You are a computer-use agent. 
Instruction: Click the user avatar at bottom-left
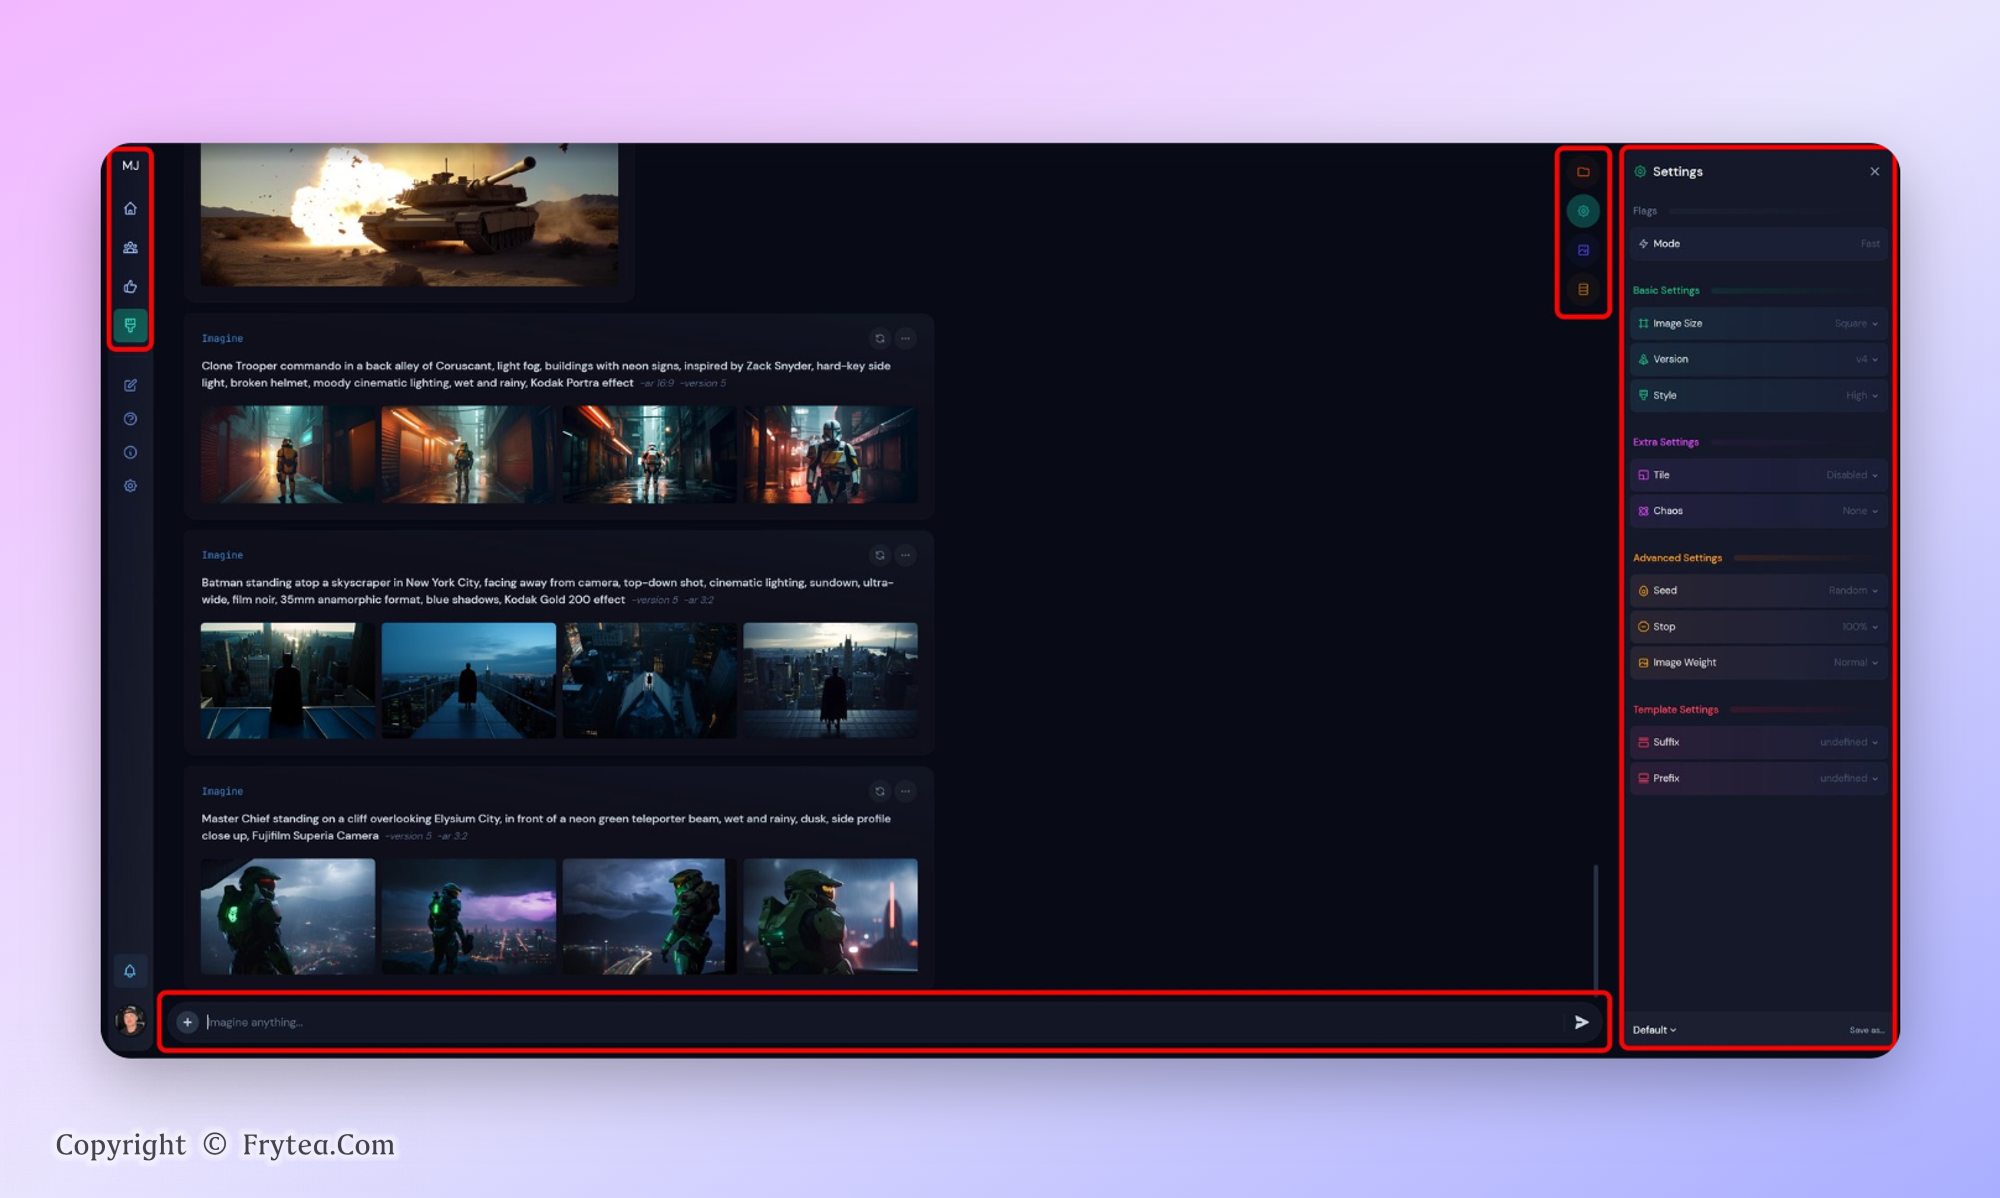(x=130, y=1020)
